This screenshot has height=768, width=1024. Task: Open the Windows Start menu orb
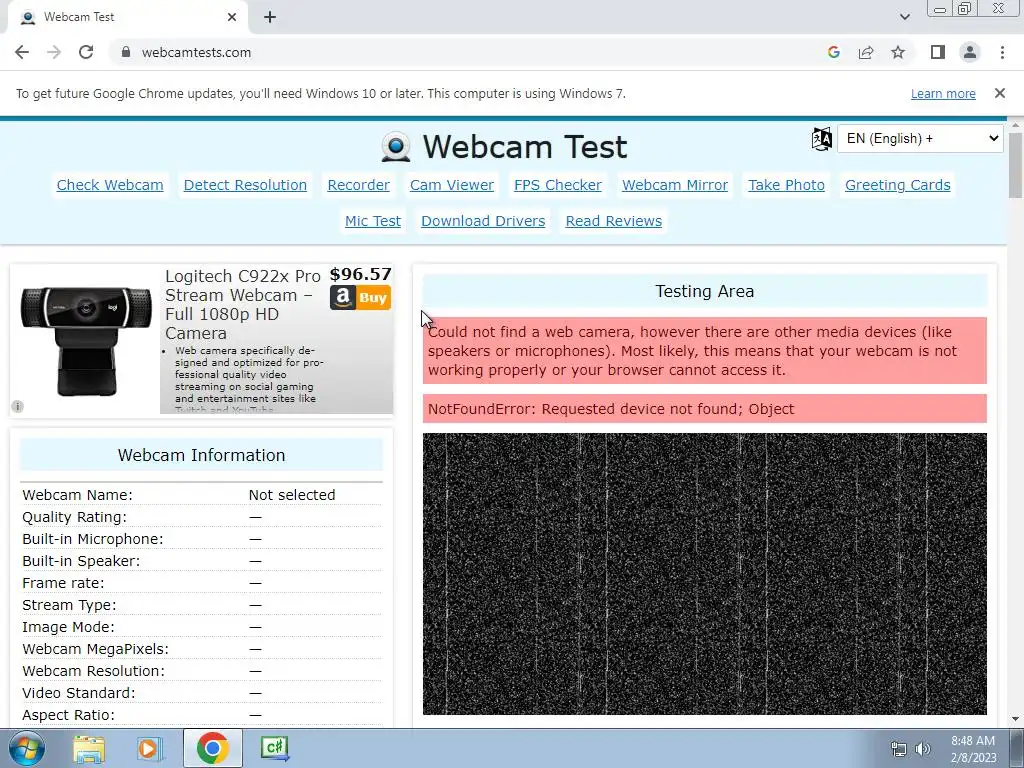27,748
